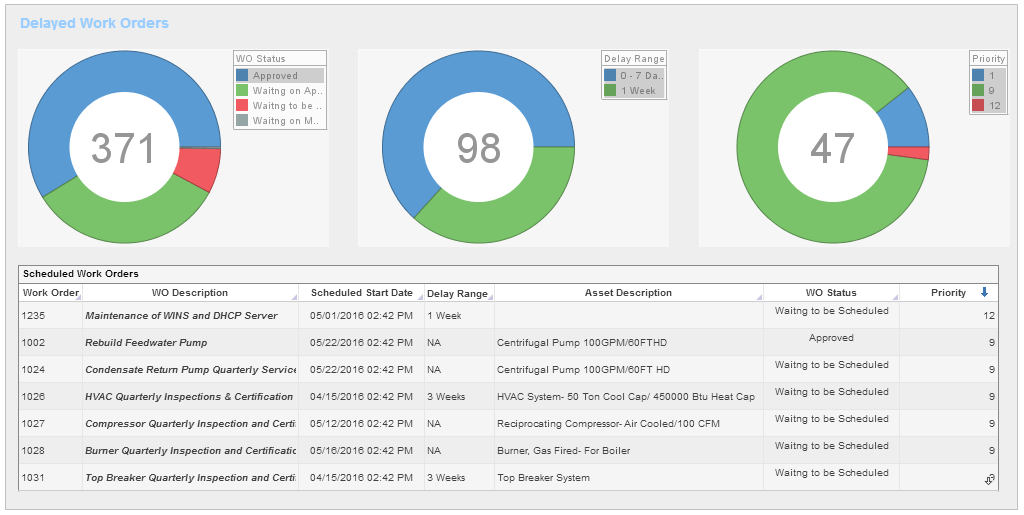Open 'Compressor Quarterly Inspection' description

point(191,424)
